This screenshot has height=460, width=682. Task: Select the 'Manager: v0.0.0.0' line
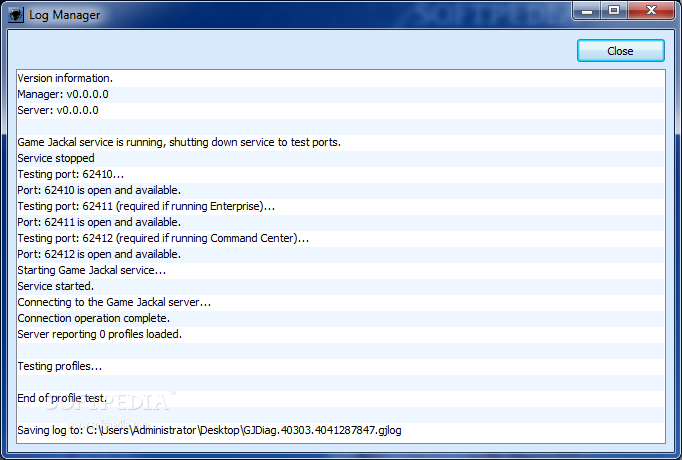coord(341,94)
